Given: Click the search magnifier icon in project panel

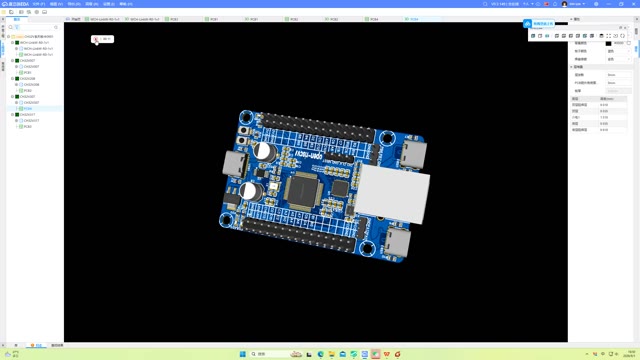Looking at the screenshot, I should [x=11, y=27].
